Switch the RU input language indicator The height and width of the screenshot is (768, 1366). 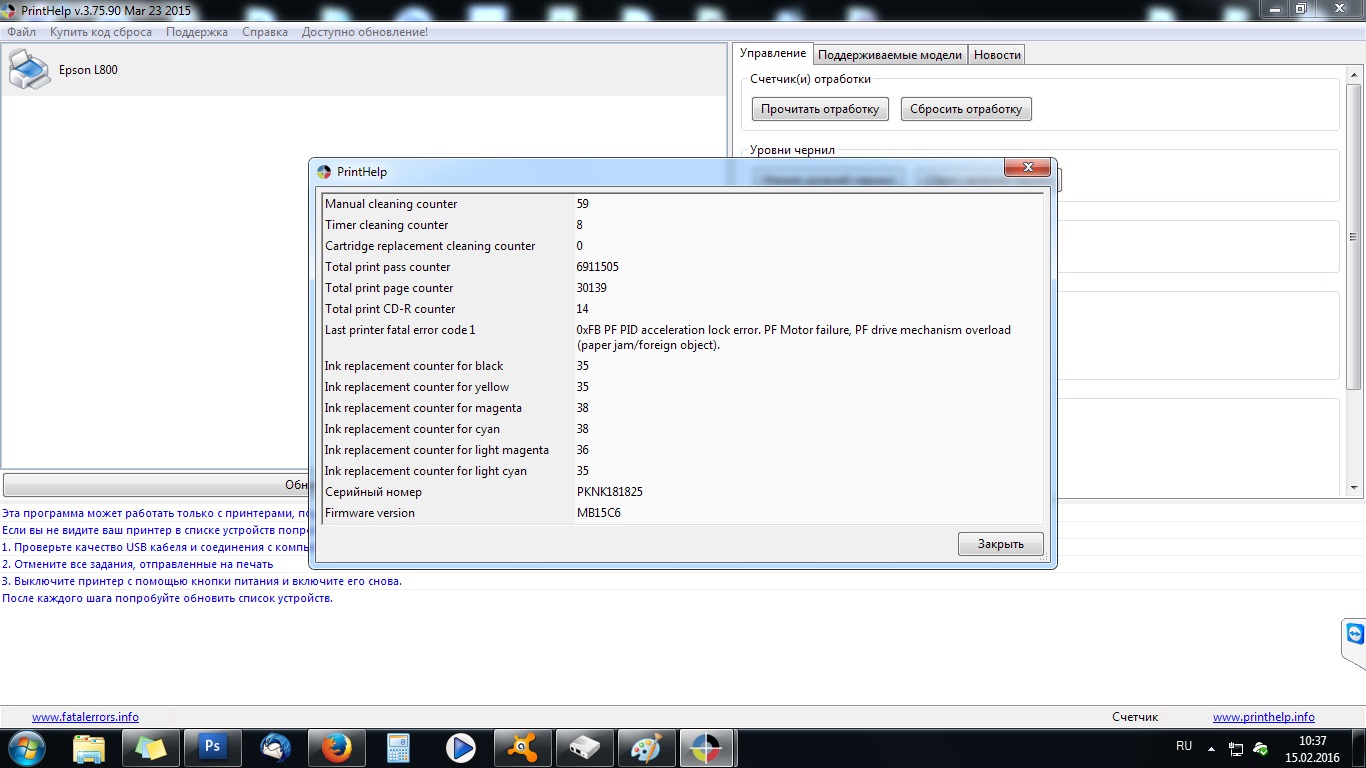click(1184, 746)
